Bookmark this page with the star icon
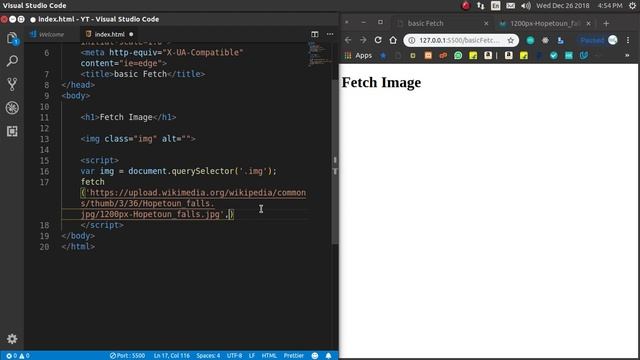640x360 pixels. 511,40
